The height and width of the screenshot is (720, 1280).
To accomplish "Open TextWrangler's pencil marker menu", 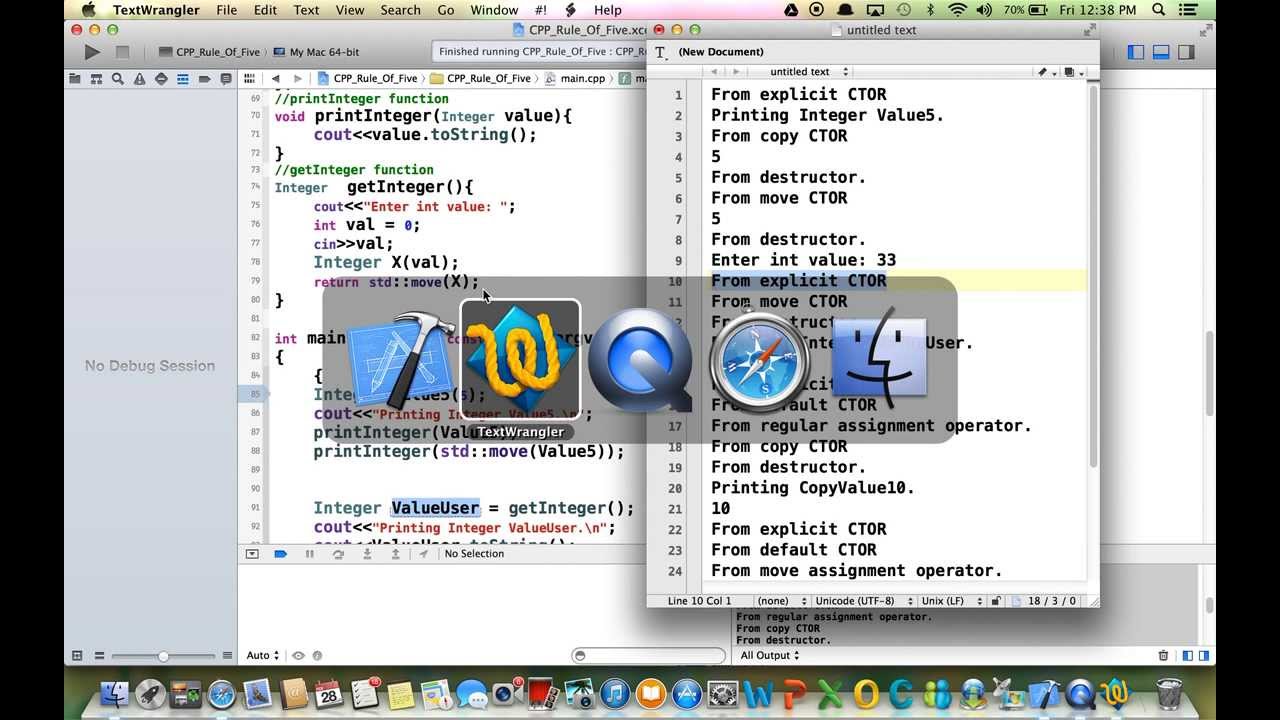I will point(1045,72).
